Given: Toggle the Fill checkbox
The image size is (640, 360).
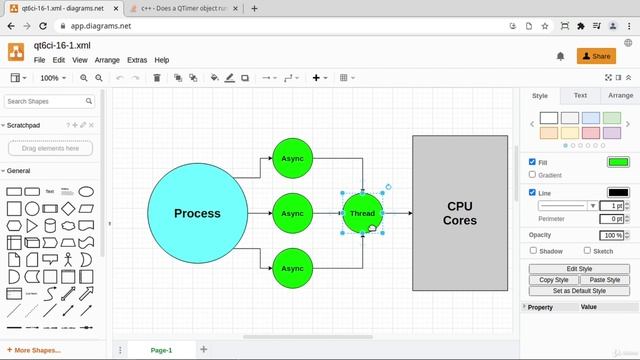Looking at the screenshot, I should [x=532, y=162].
